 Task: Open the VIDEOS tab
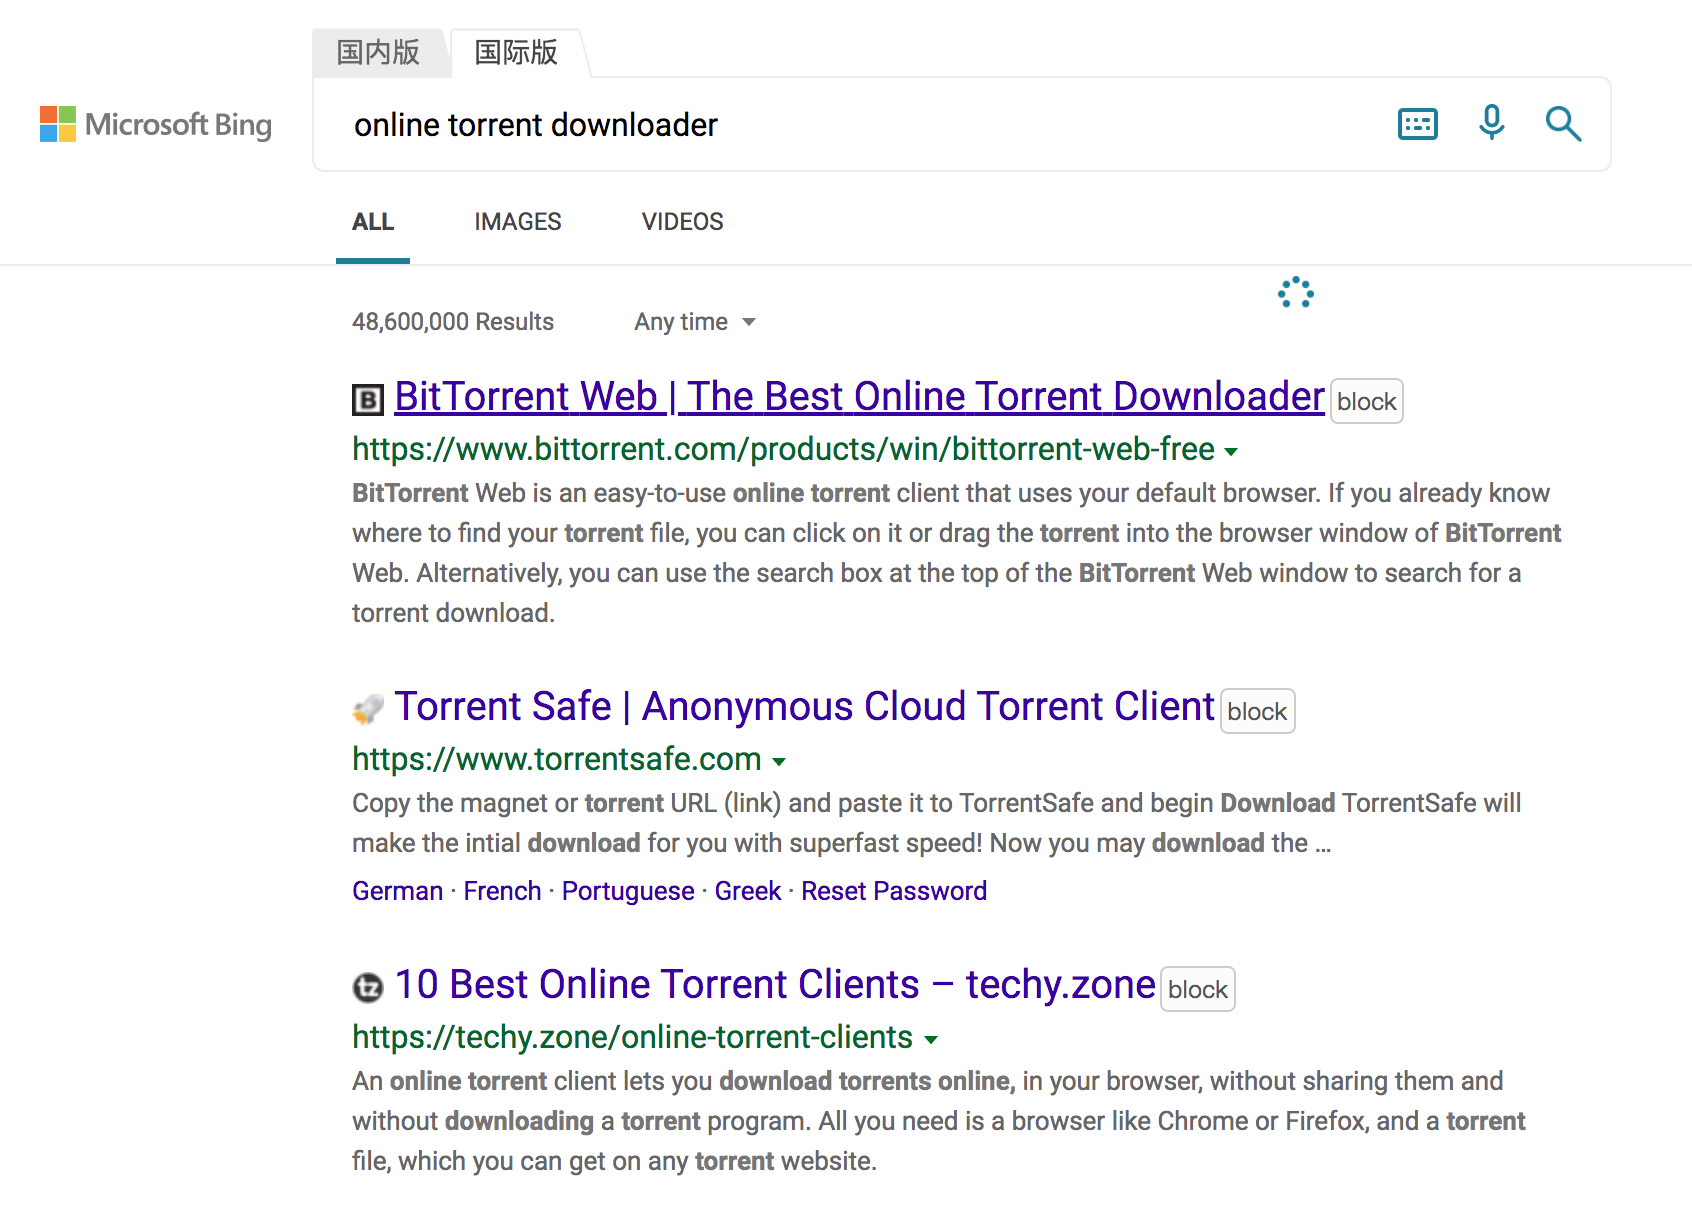pyautogui.click(x=683, y=222)
